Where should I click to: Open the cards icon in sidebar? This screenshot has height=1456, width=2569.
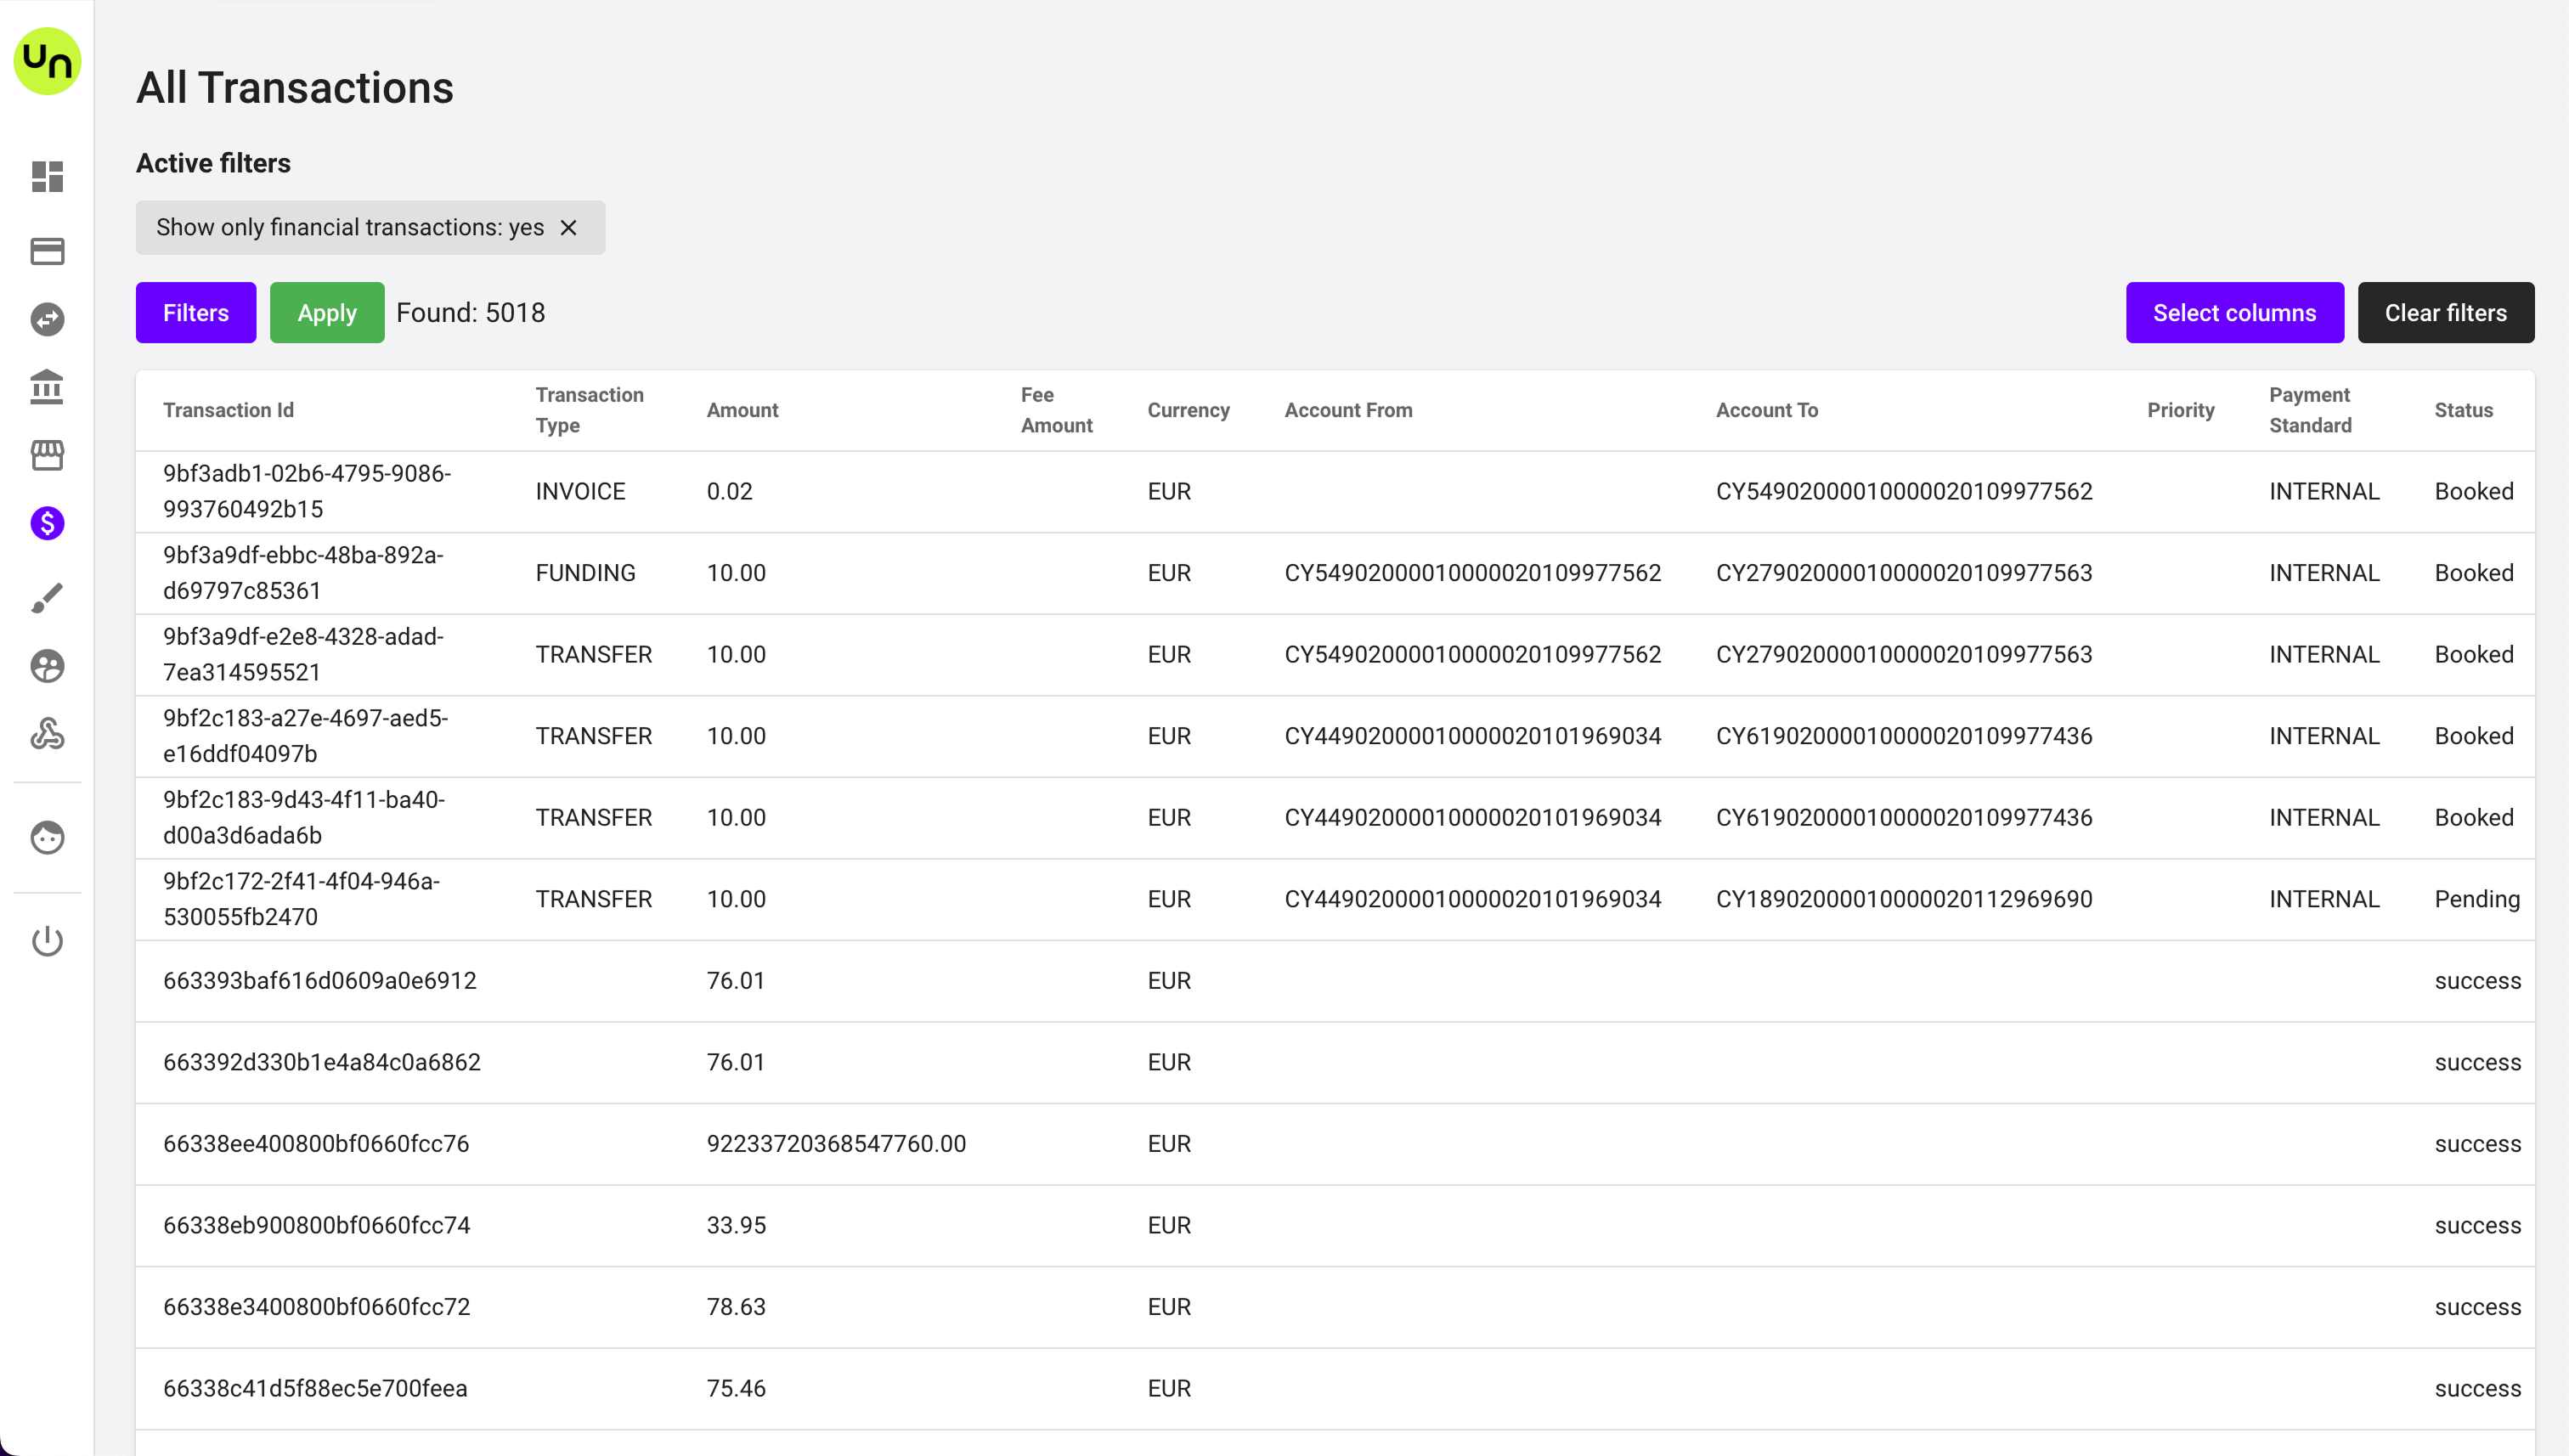tap(47, 250)
